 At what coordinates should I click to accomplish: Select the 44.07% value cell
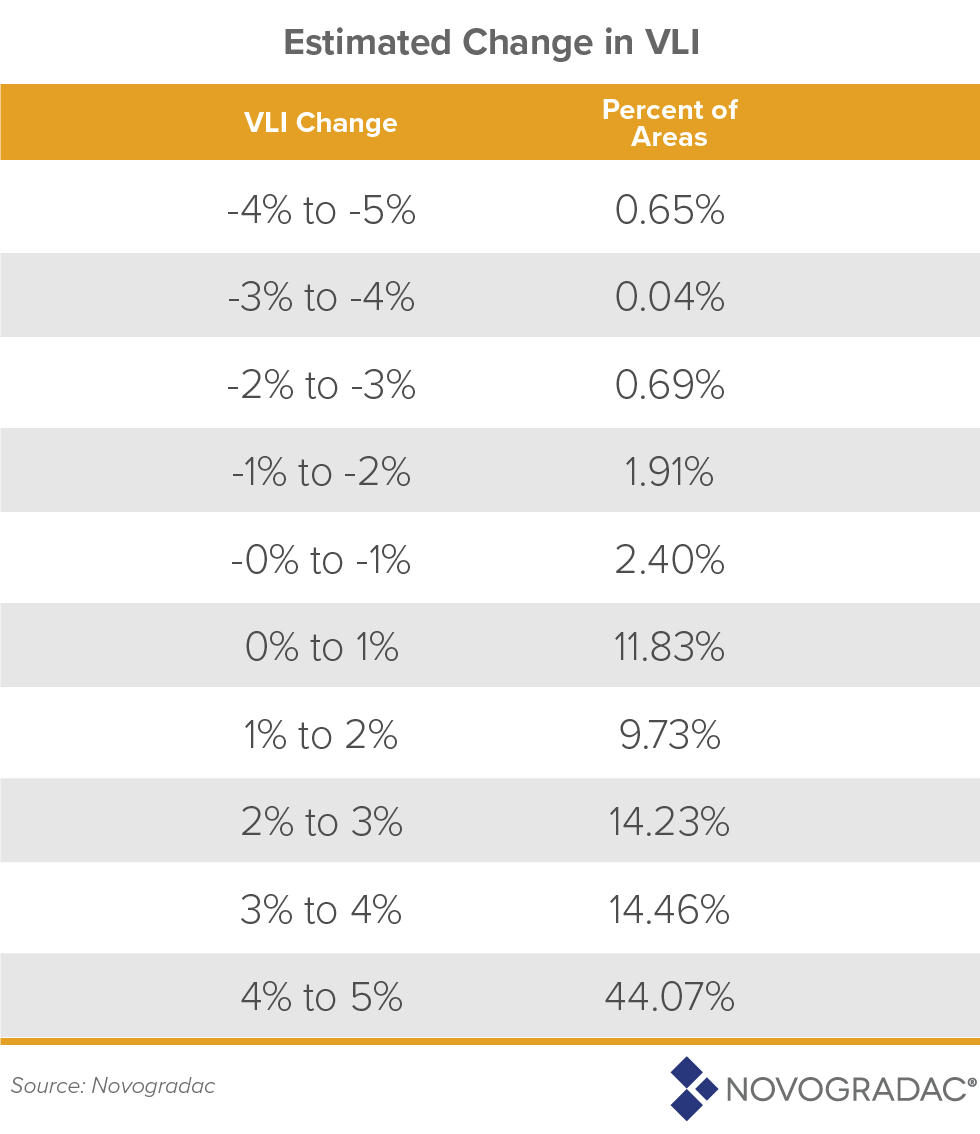tap(669, 997)
